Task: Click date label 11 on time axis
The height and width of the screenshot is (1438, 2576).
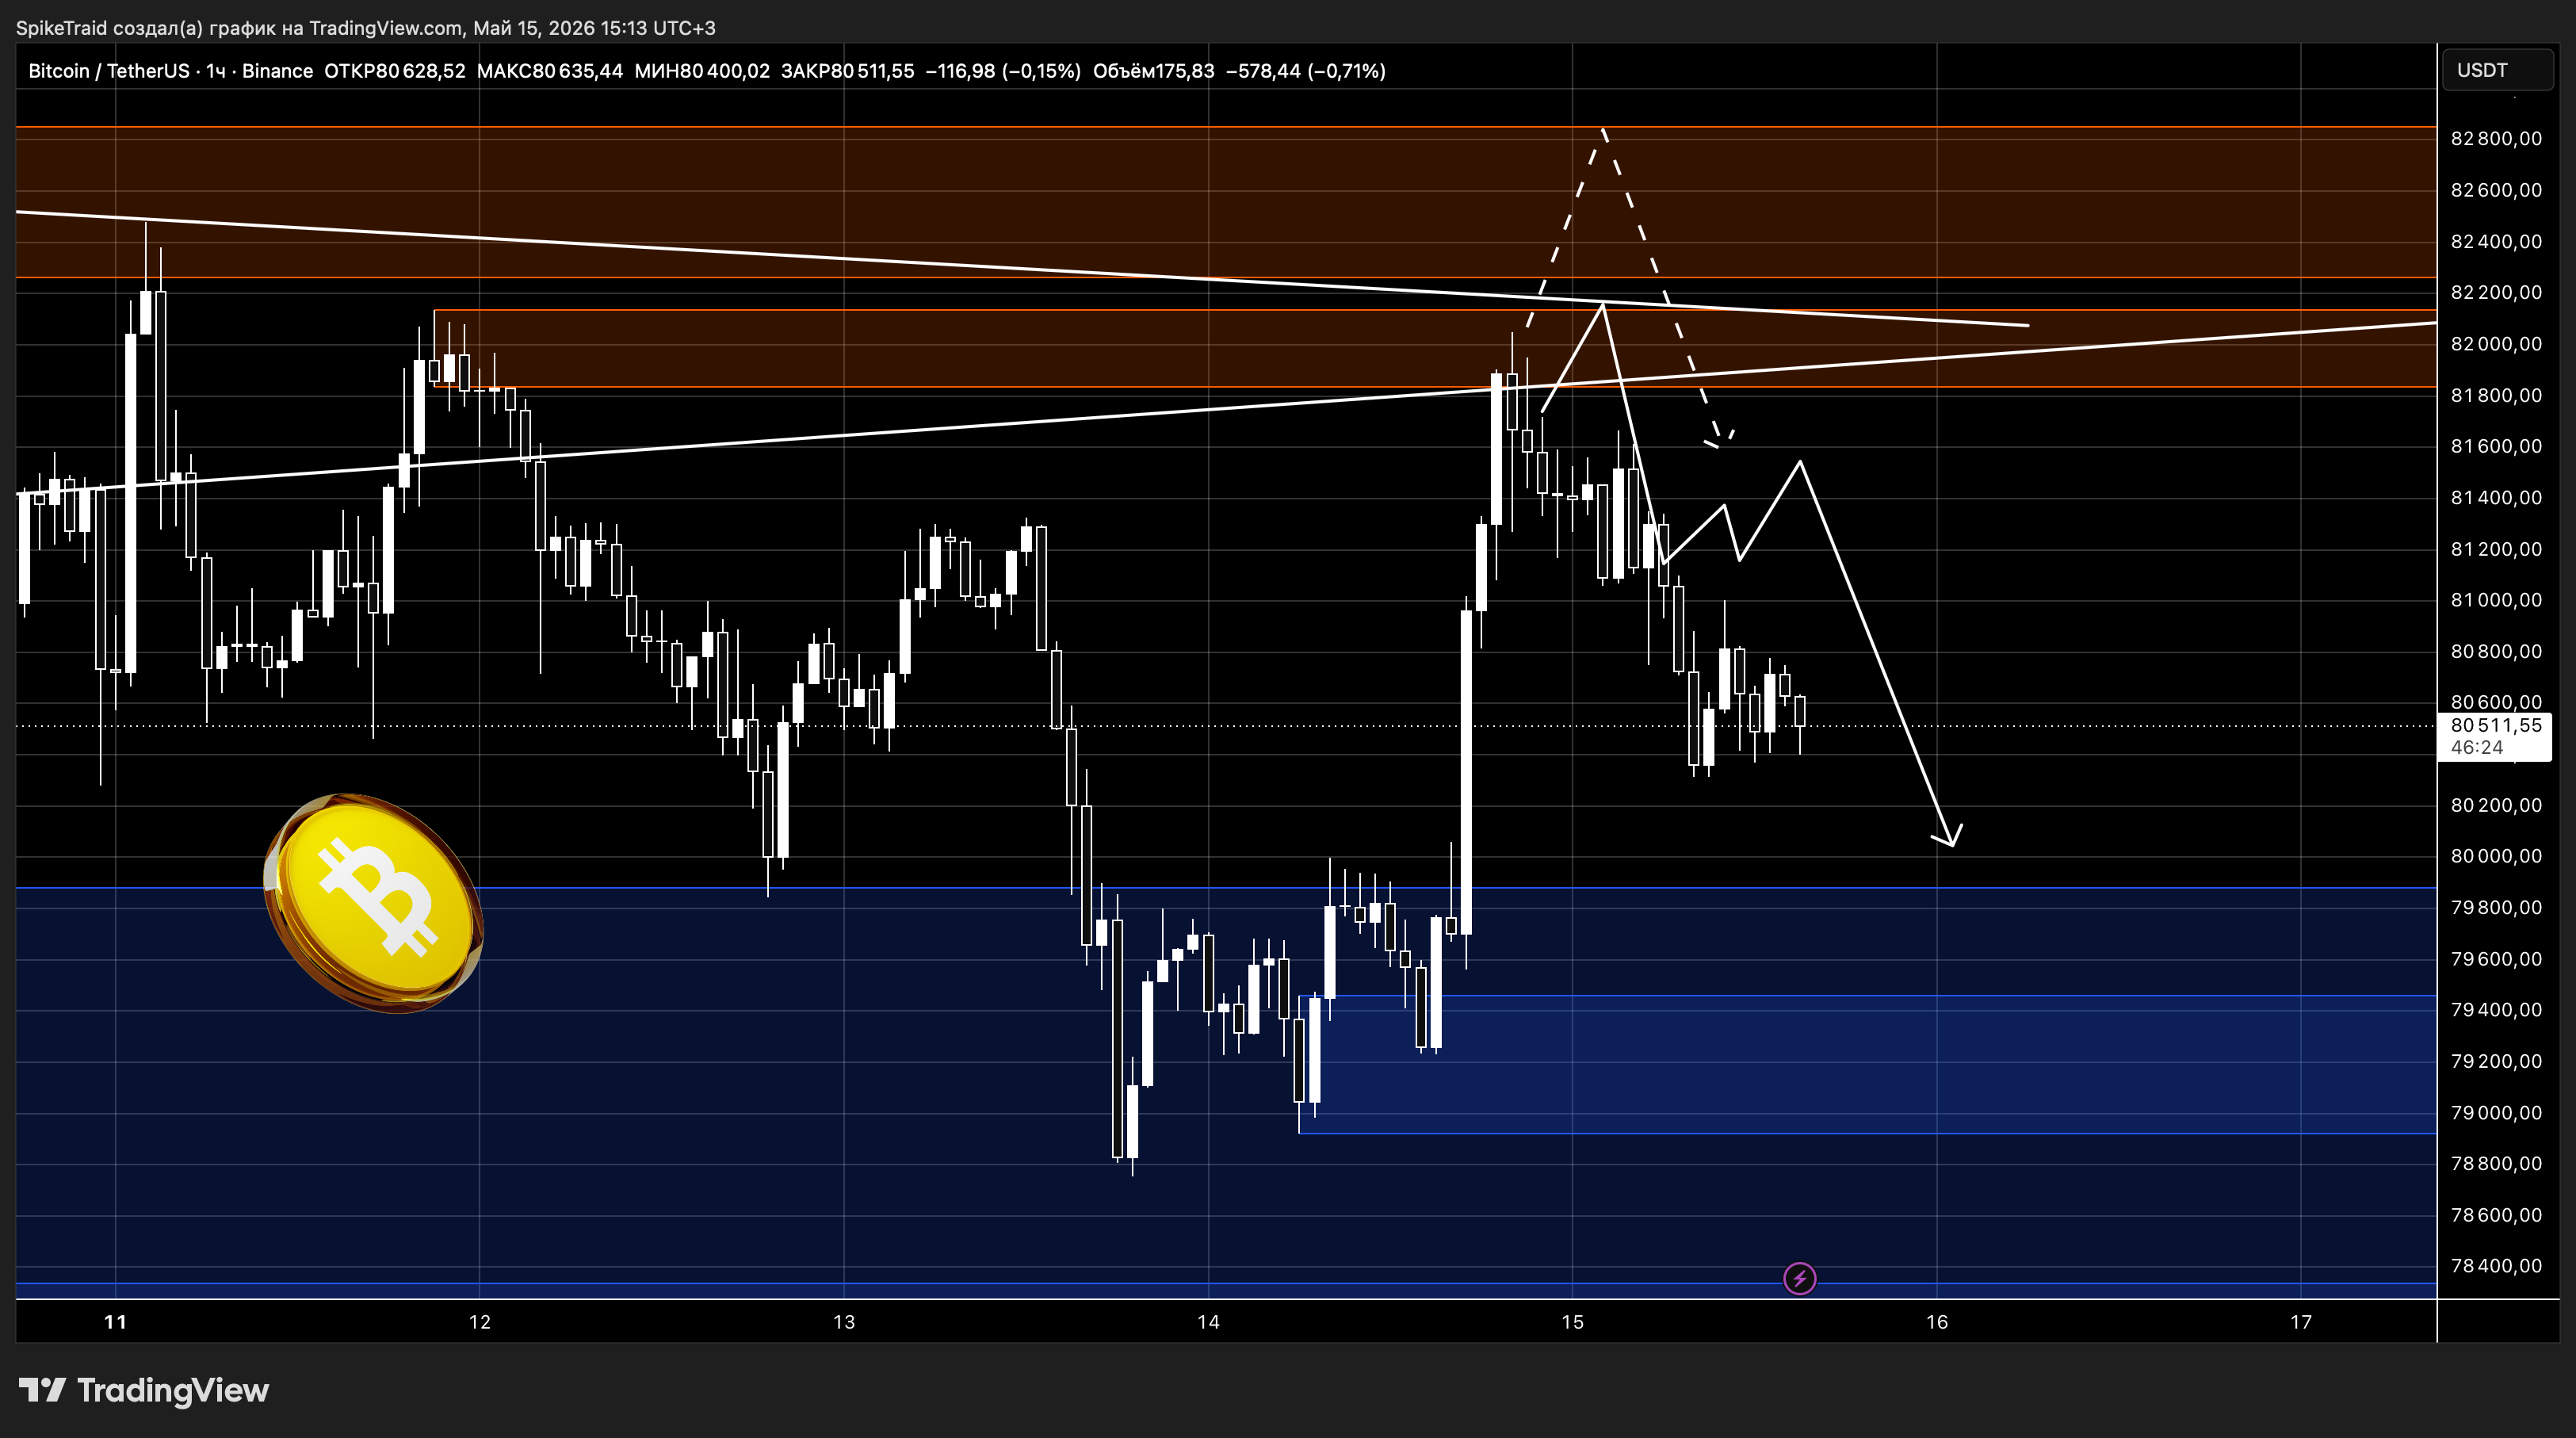Action: [x=115, y=1322]
